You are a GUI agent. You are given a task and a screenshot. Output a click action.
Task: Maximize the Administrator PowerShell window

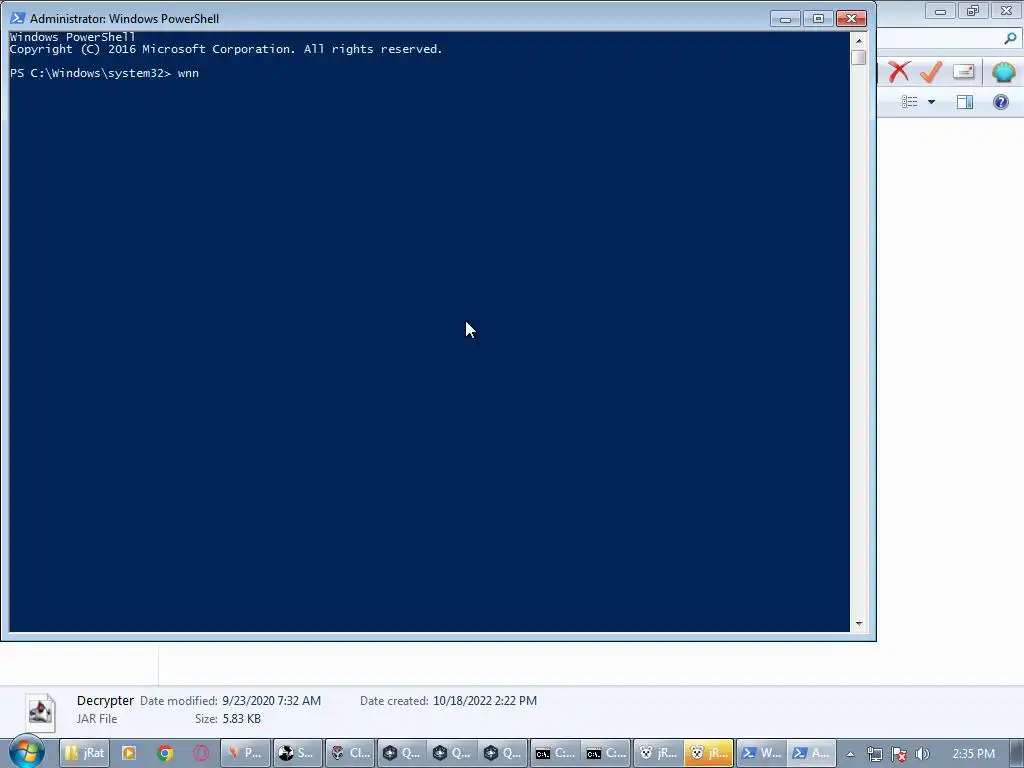point(818,19)
